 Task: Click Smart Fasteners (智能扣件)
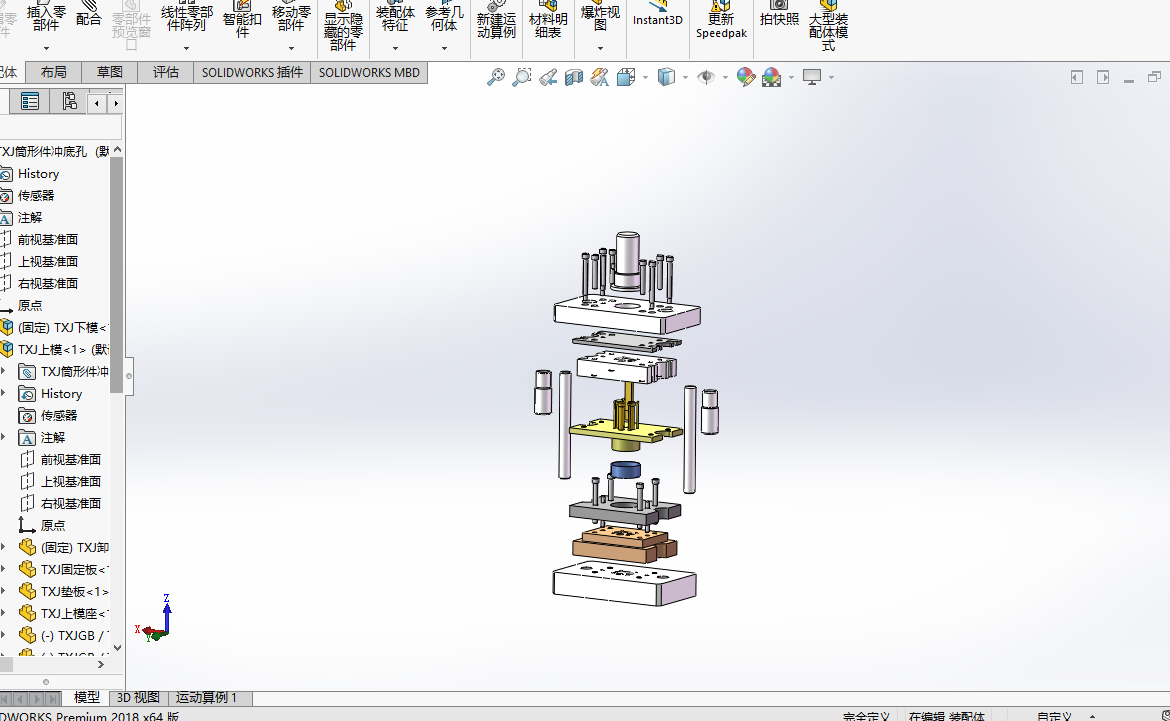coord(242,19)
